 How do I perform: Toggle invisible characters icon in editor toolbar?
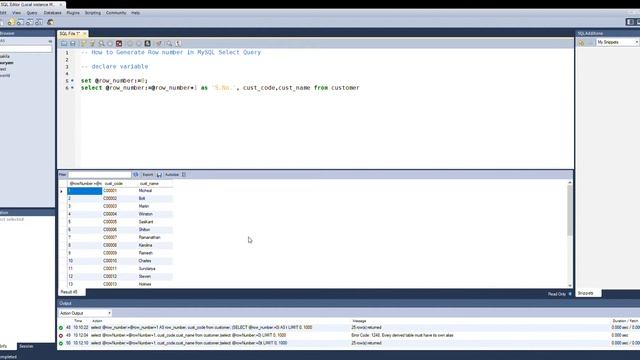(x=178, y=43)
